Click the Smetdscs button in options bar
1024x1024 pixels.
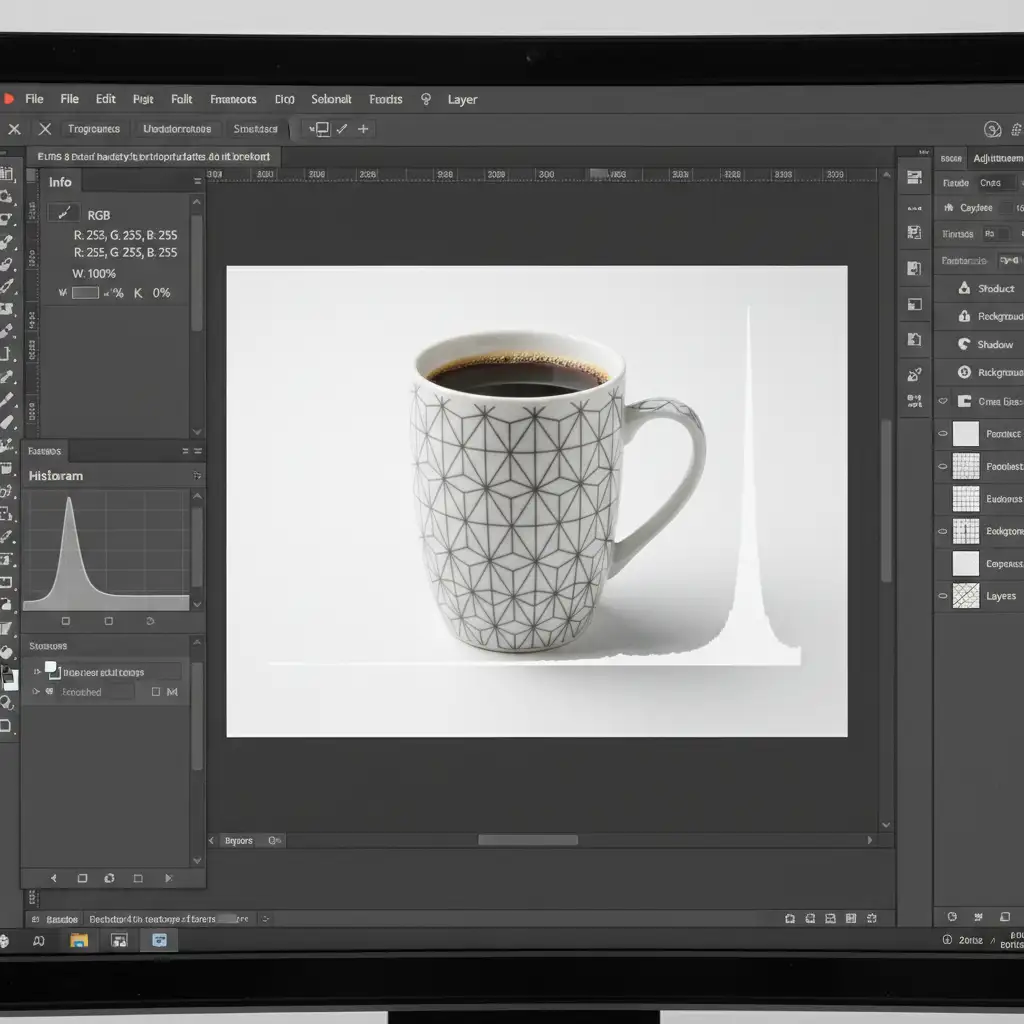click(255, 129)
